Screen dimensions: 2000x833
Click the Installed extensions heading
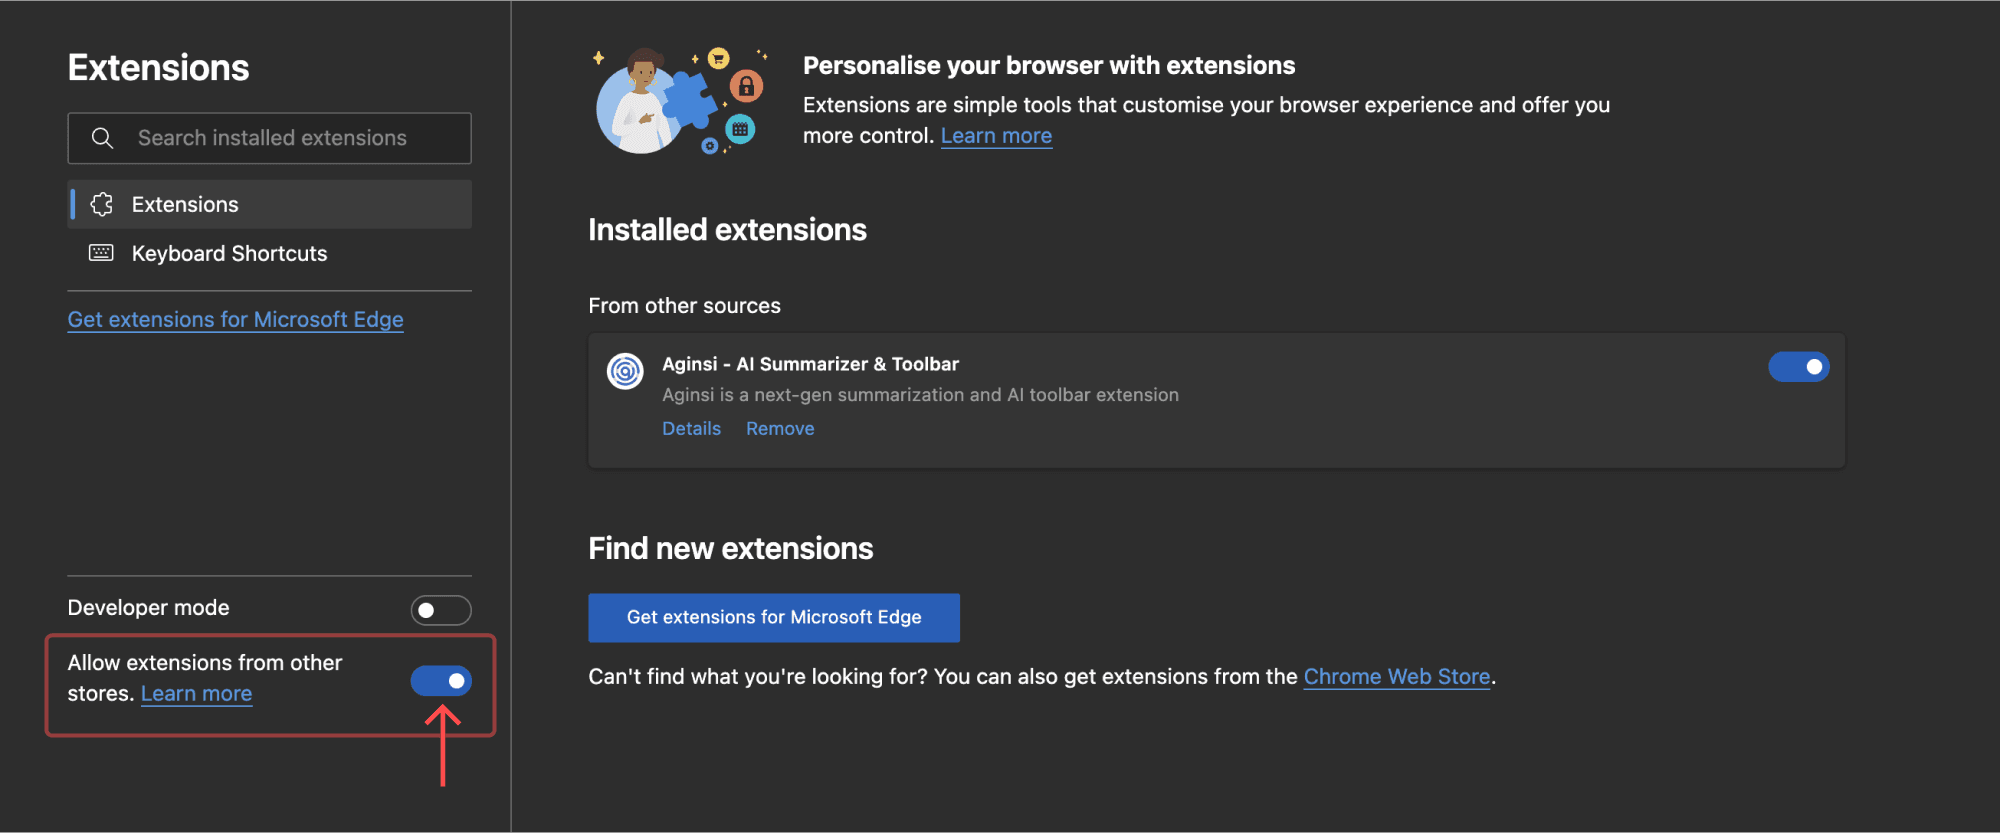coord(727,230)
